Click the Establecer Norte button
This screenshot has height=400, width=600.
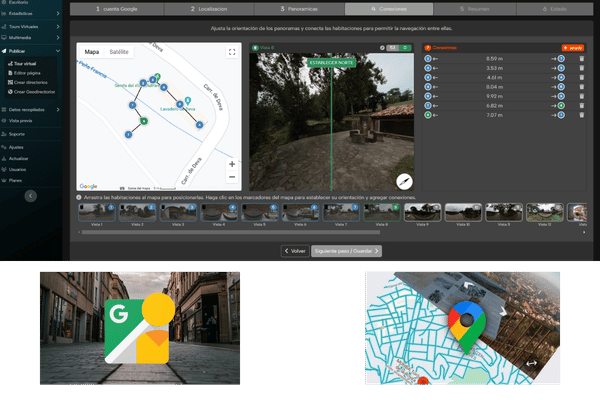pyautogui.click(x=331, y=63)
